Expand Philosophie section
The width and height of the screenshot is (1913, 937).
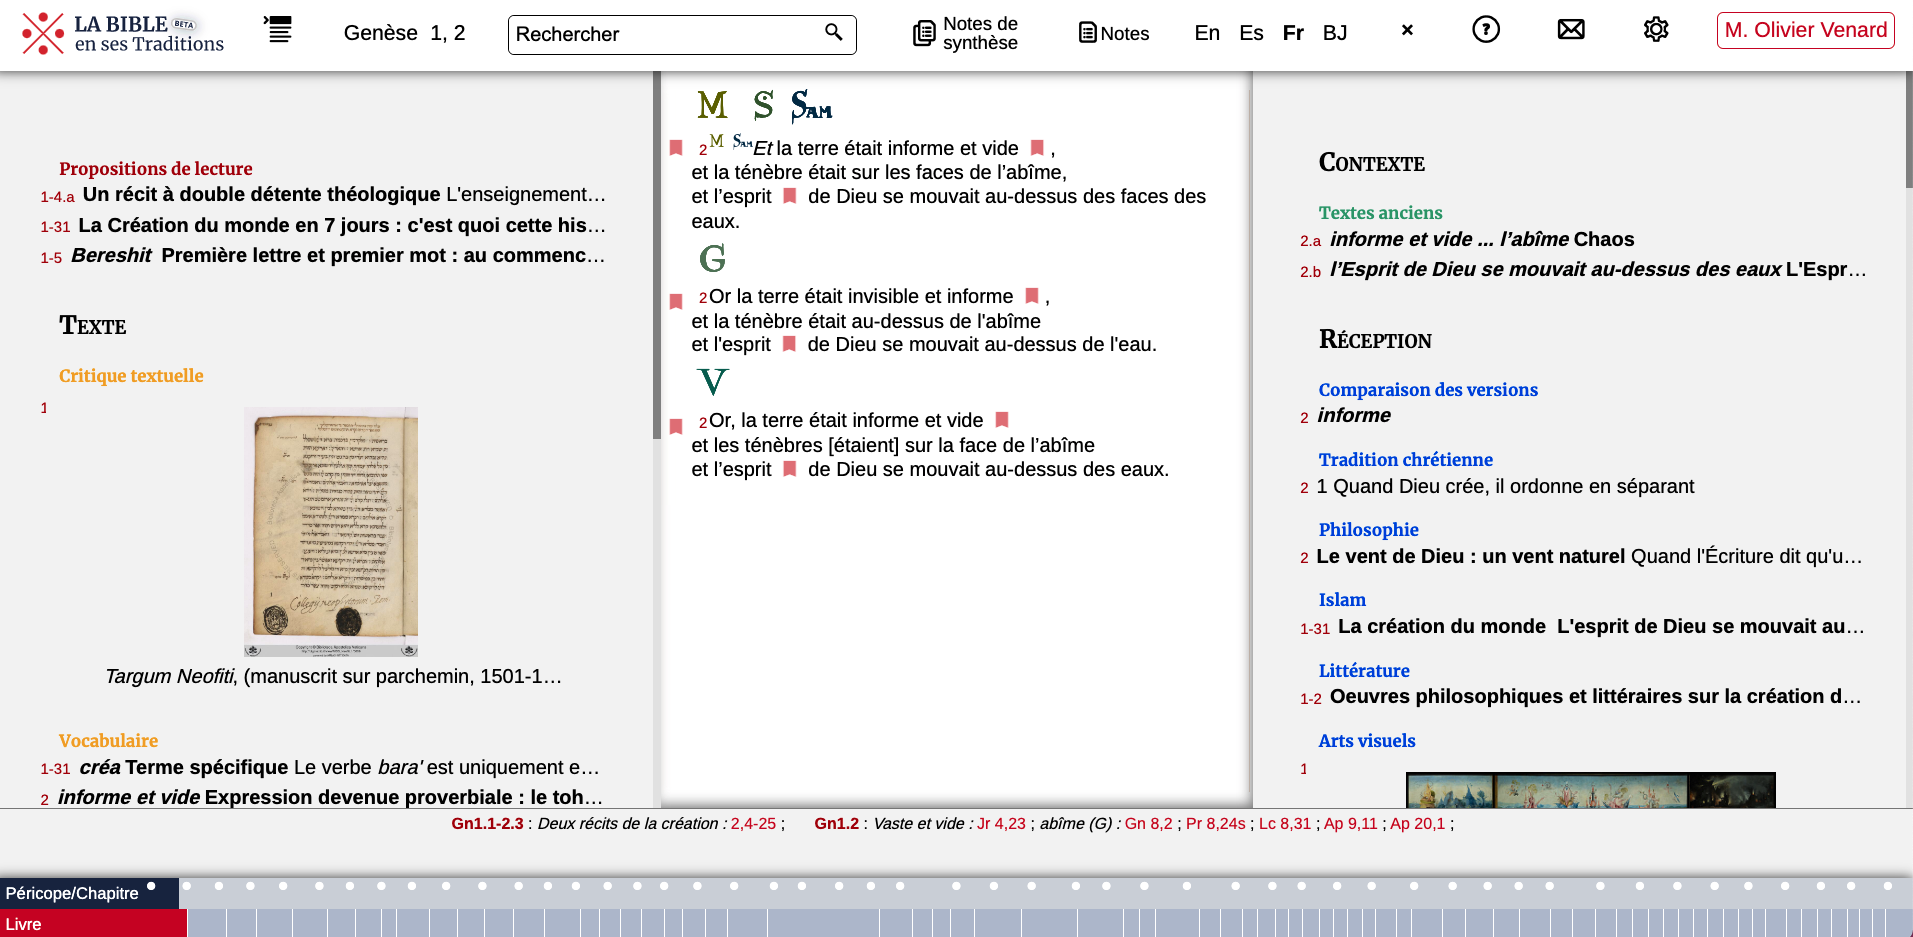pyautogui.click(x=1368, y=530)
